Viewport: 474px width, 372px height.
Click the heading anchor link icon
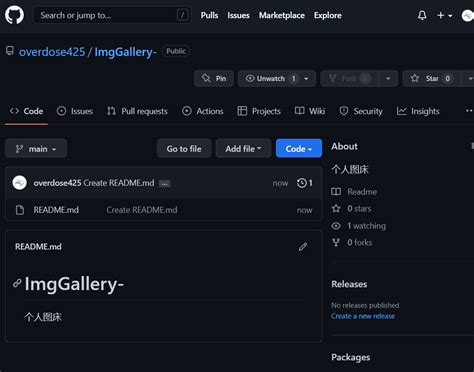[17, 283]
